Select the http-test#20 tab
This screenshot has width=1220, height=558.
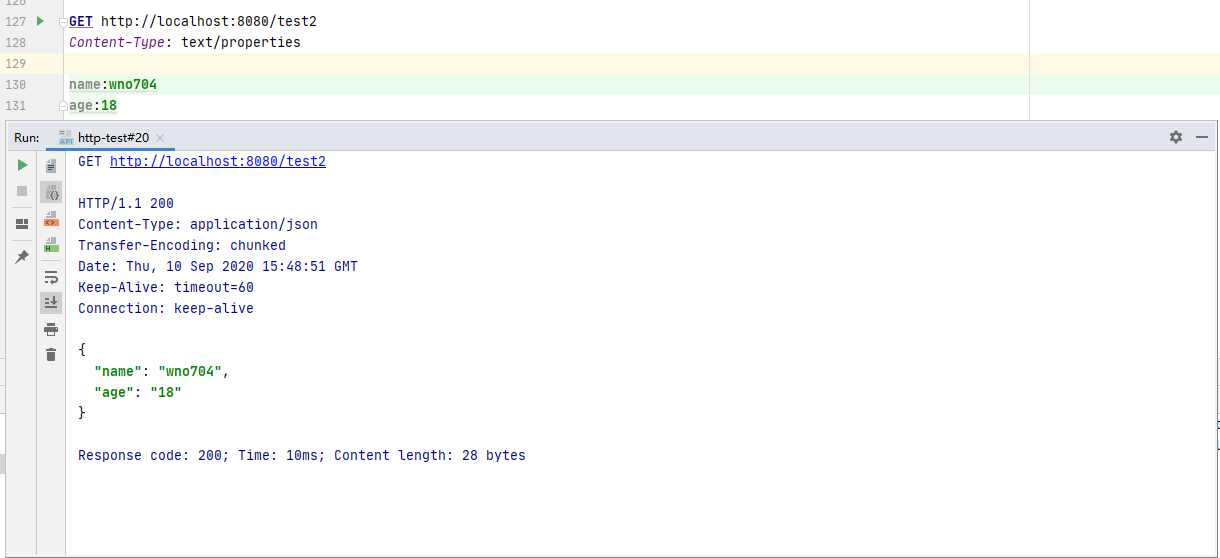pyautogui.click(x=112, y=138)
